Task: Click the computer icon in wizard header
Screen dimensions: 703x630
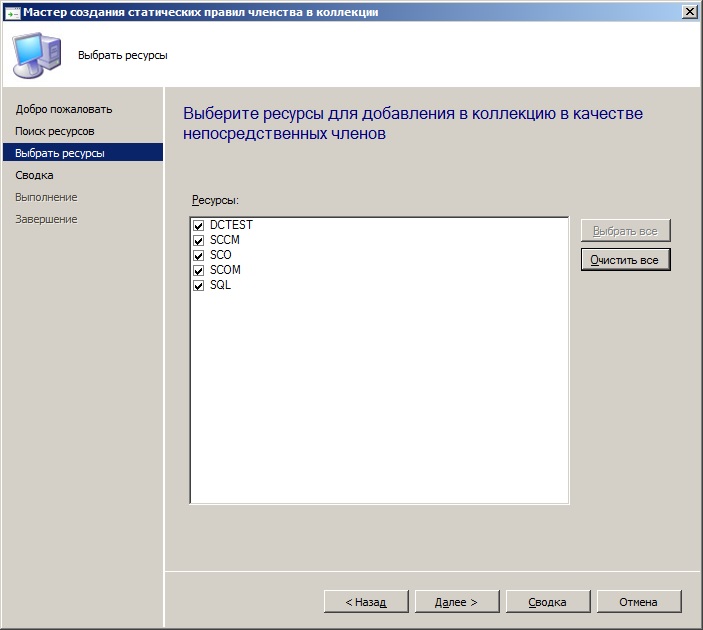Action: [x=37, y=55]
